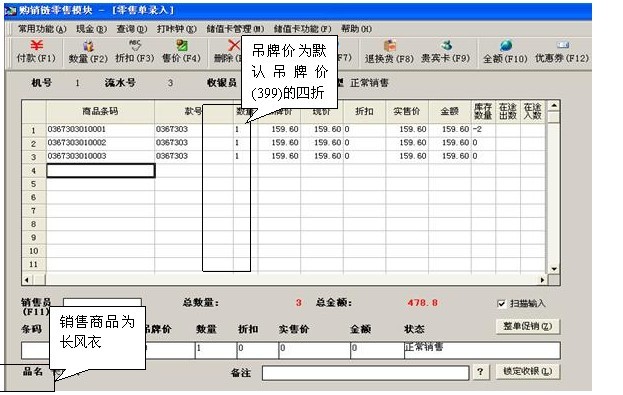Click the 销售员 input field

(x=102, y=302)
